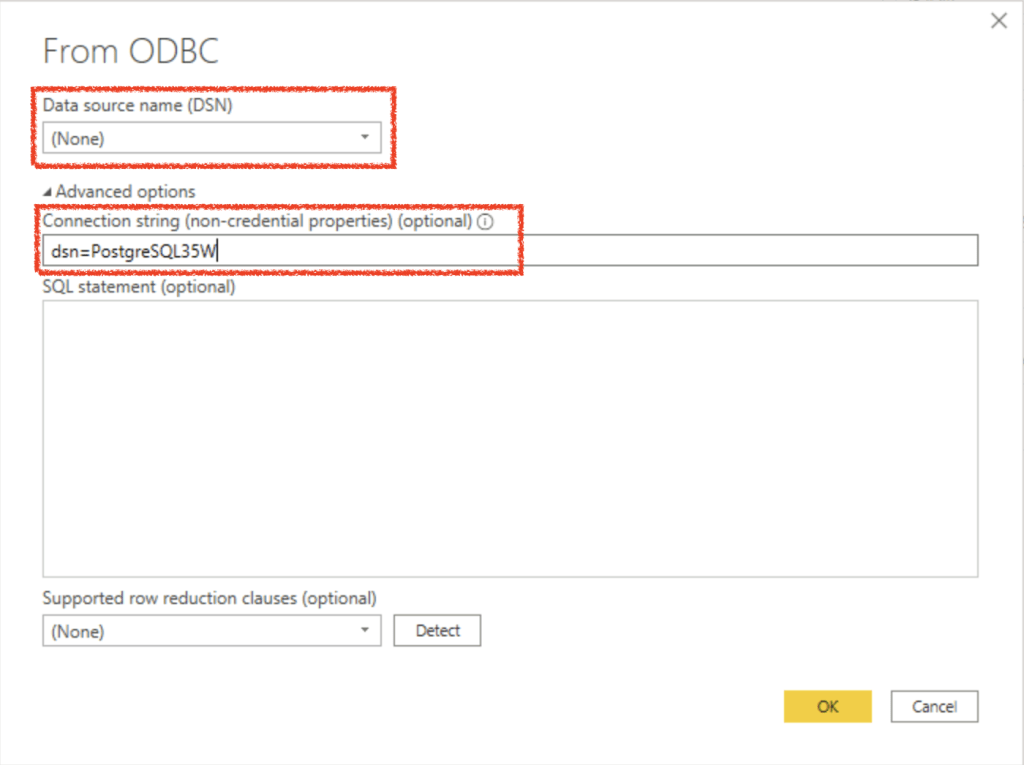
Task: Click the (None) value in DSN combo box
Action: point(78,139)
